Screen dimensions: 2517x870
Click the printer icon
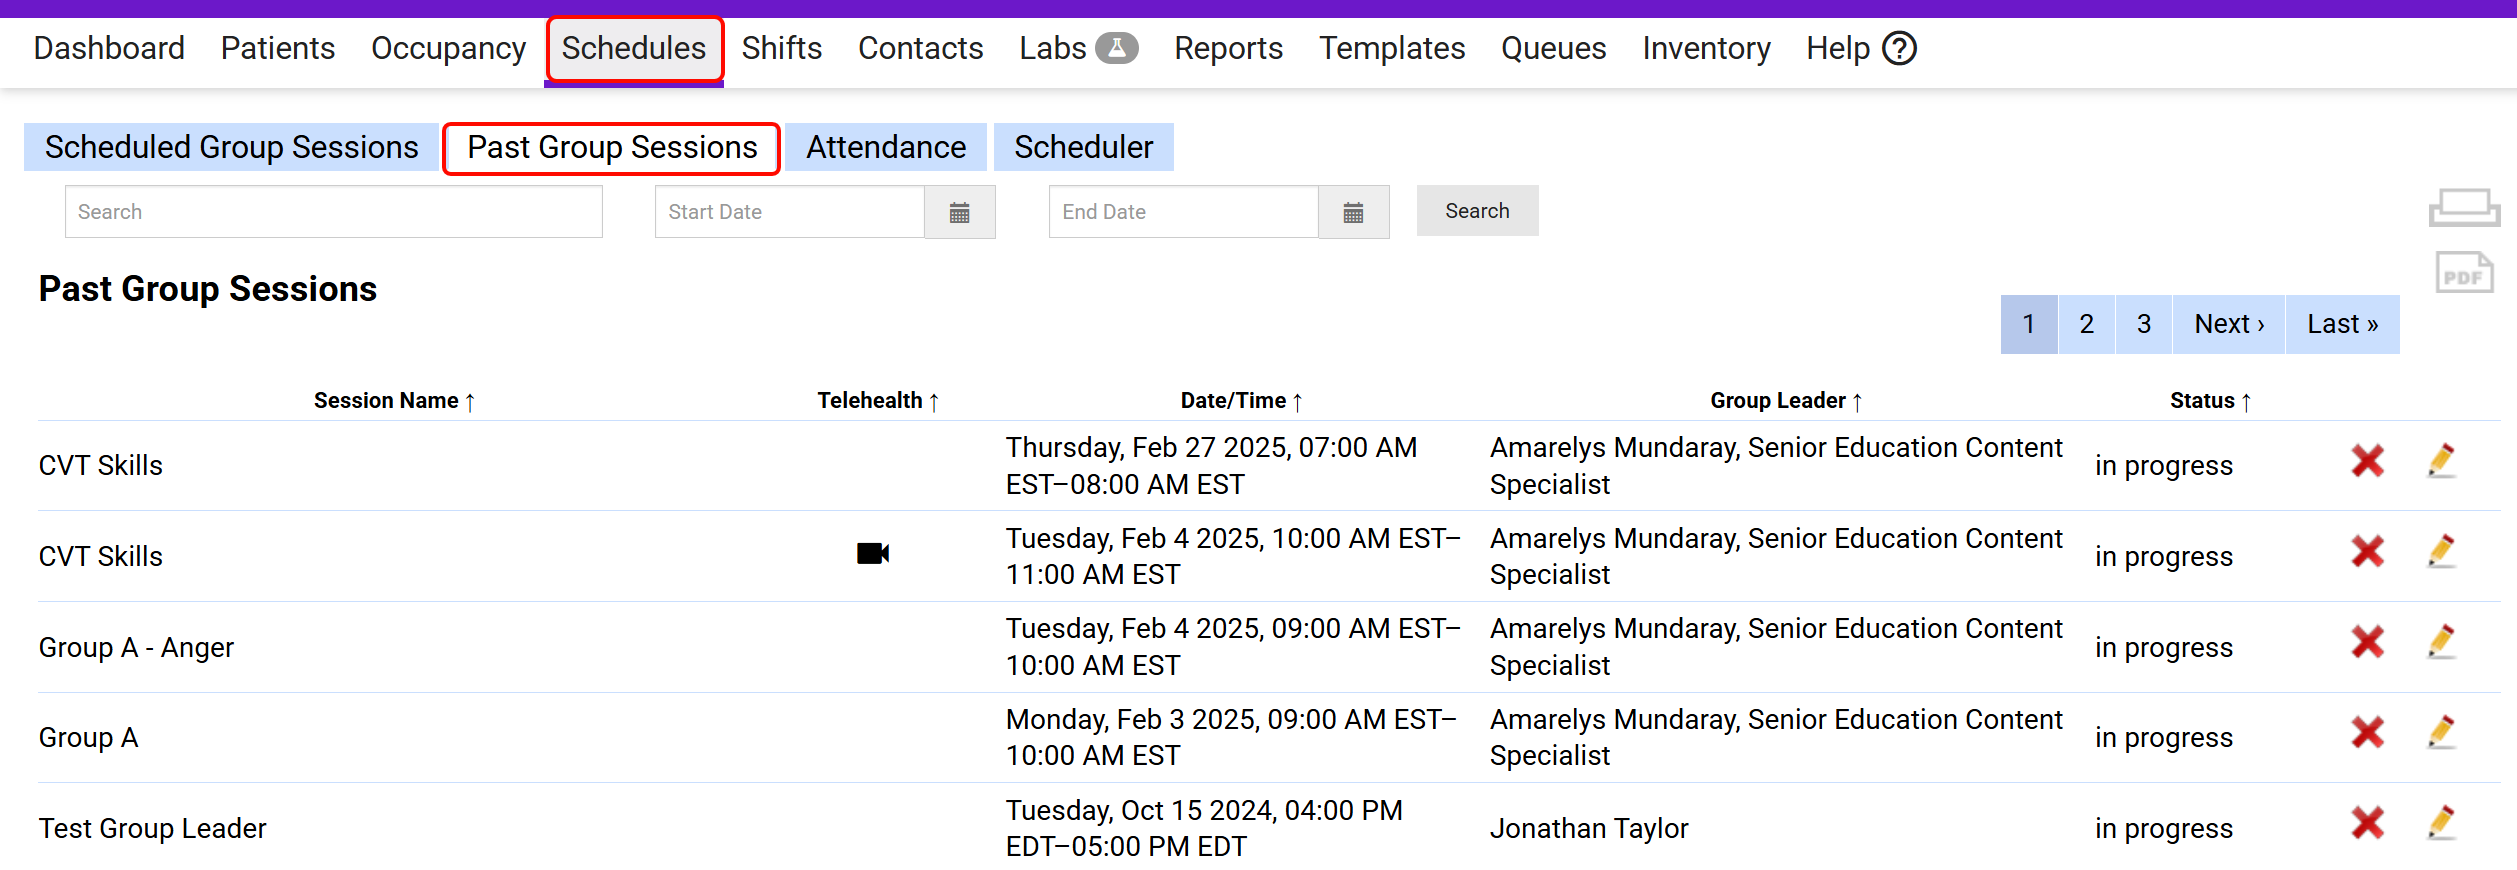coord(2463,208)
